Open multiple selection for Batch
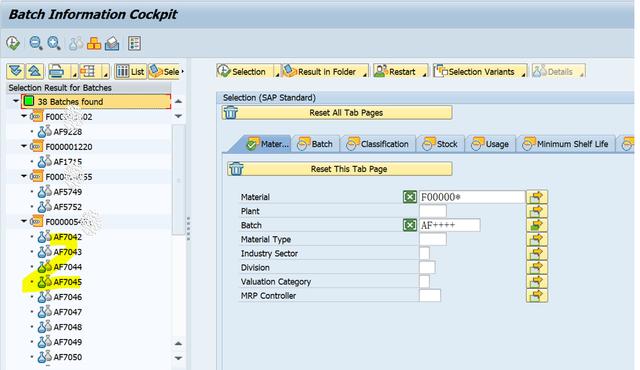640x370 pixels. click(537, 225)
